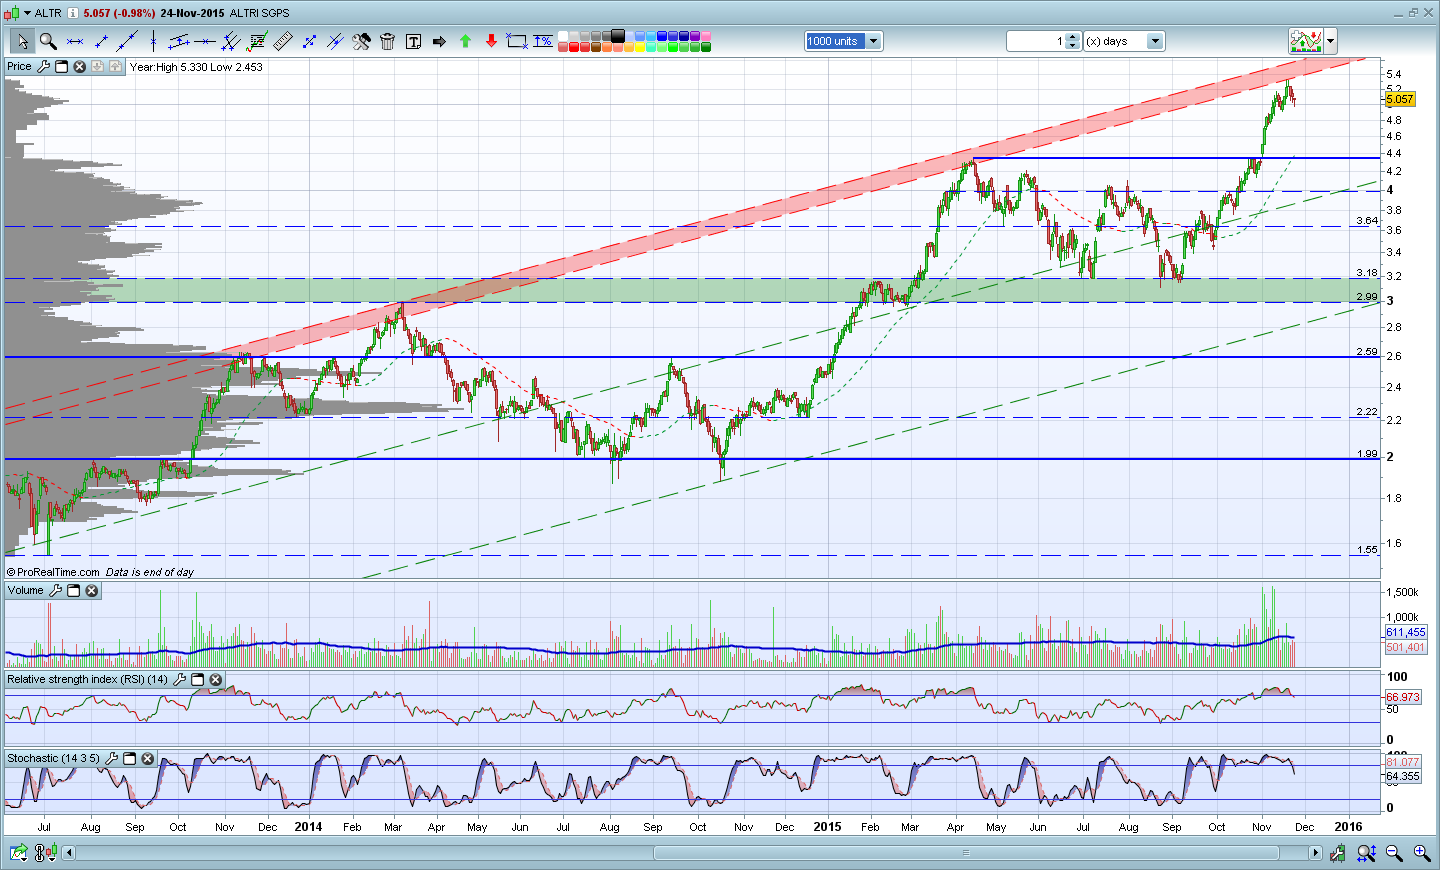Open RSI indicator settings wrench

179,680
